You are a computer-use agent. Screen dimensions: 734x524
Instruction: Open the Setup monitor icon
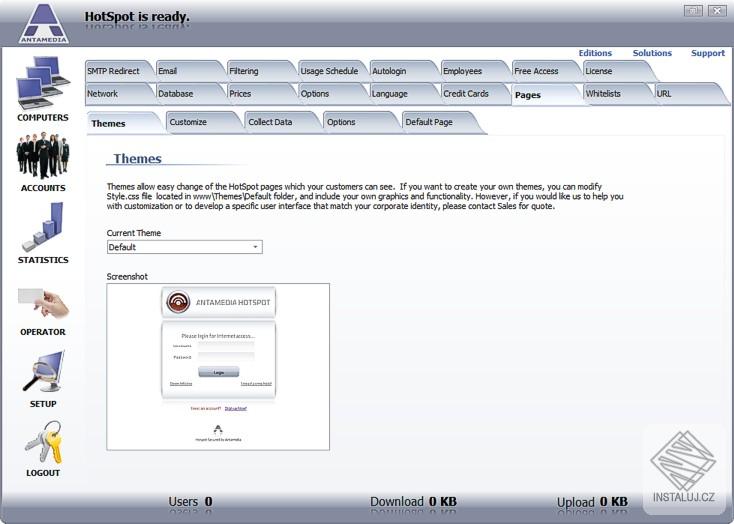pyautogui.click(x=43, y=371)
